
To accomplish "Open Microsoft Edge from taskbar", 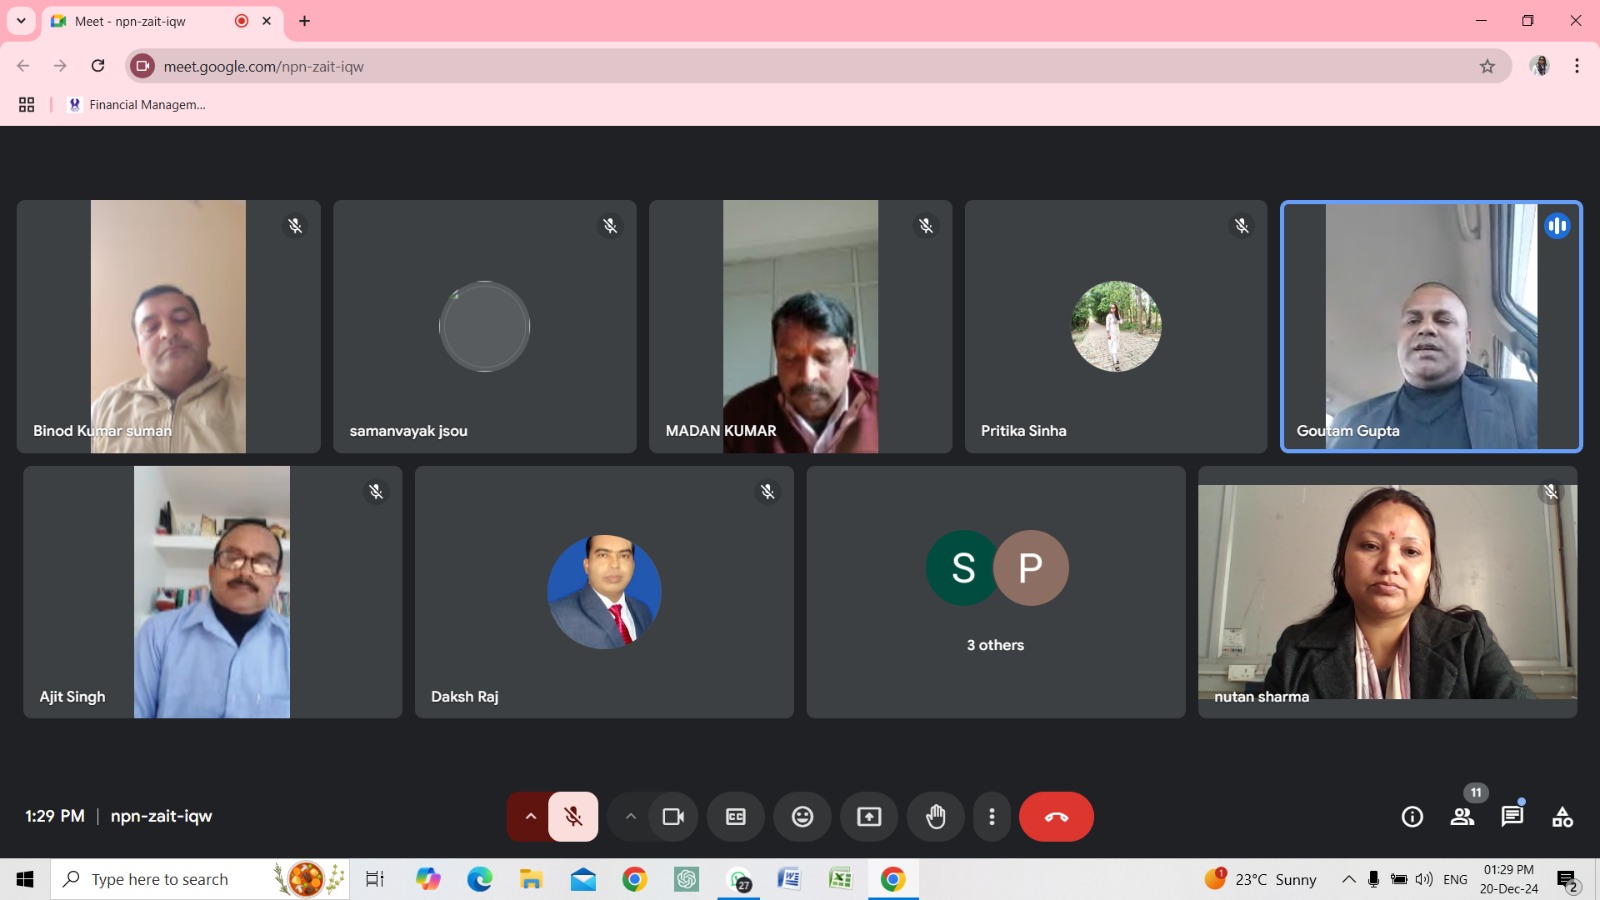I will pyautogui.click(x=480, y=879).
